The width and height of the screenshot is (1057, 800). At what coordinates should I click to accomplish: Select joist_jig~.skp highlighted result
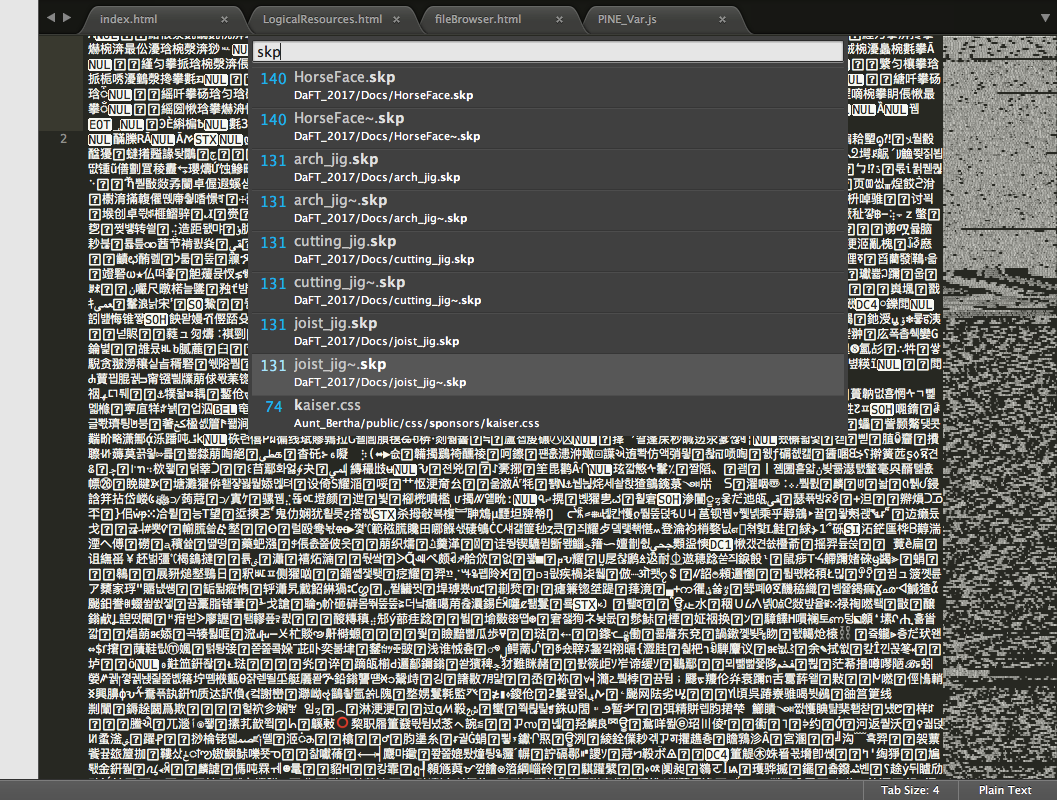[x=548, y=374]
